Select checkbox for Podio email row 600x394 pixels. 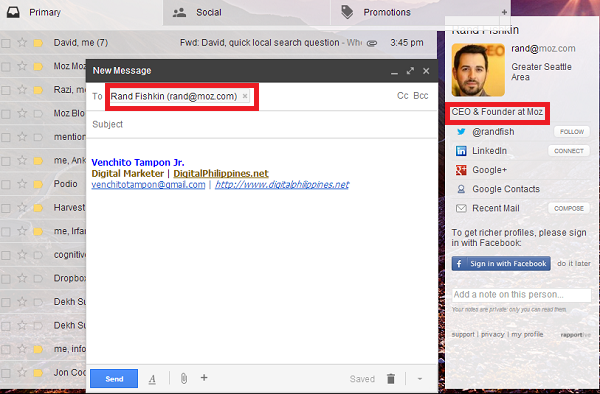6,184
